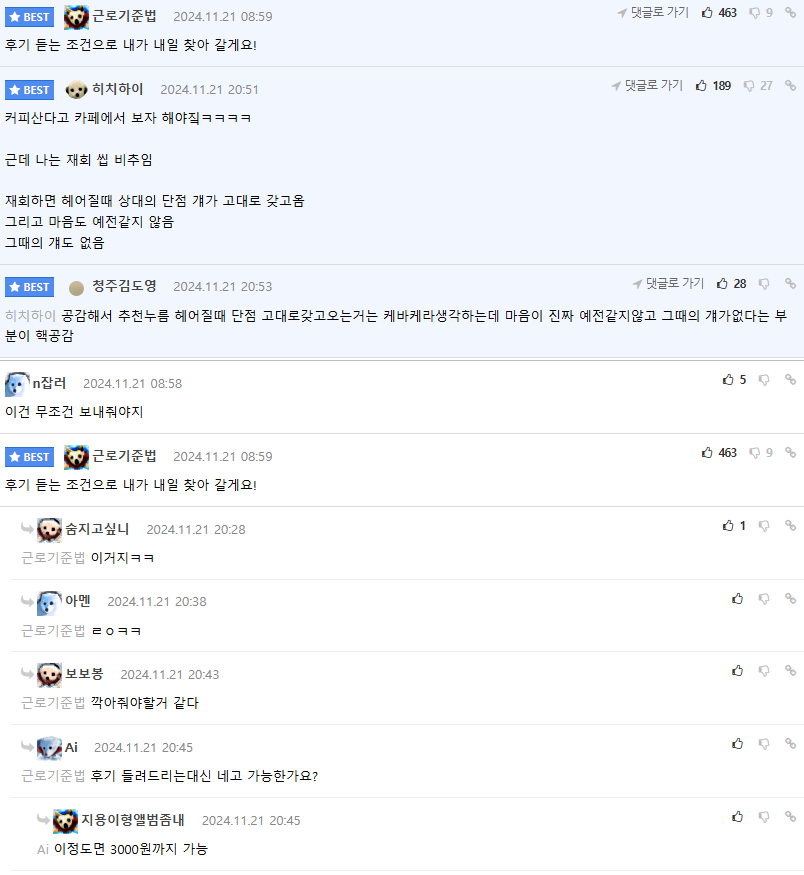804x875 pixels.
Task: Select the Ai mention in 지용이형앨범좀내's reply
Action: click(43, 849)
